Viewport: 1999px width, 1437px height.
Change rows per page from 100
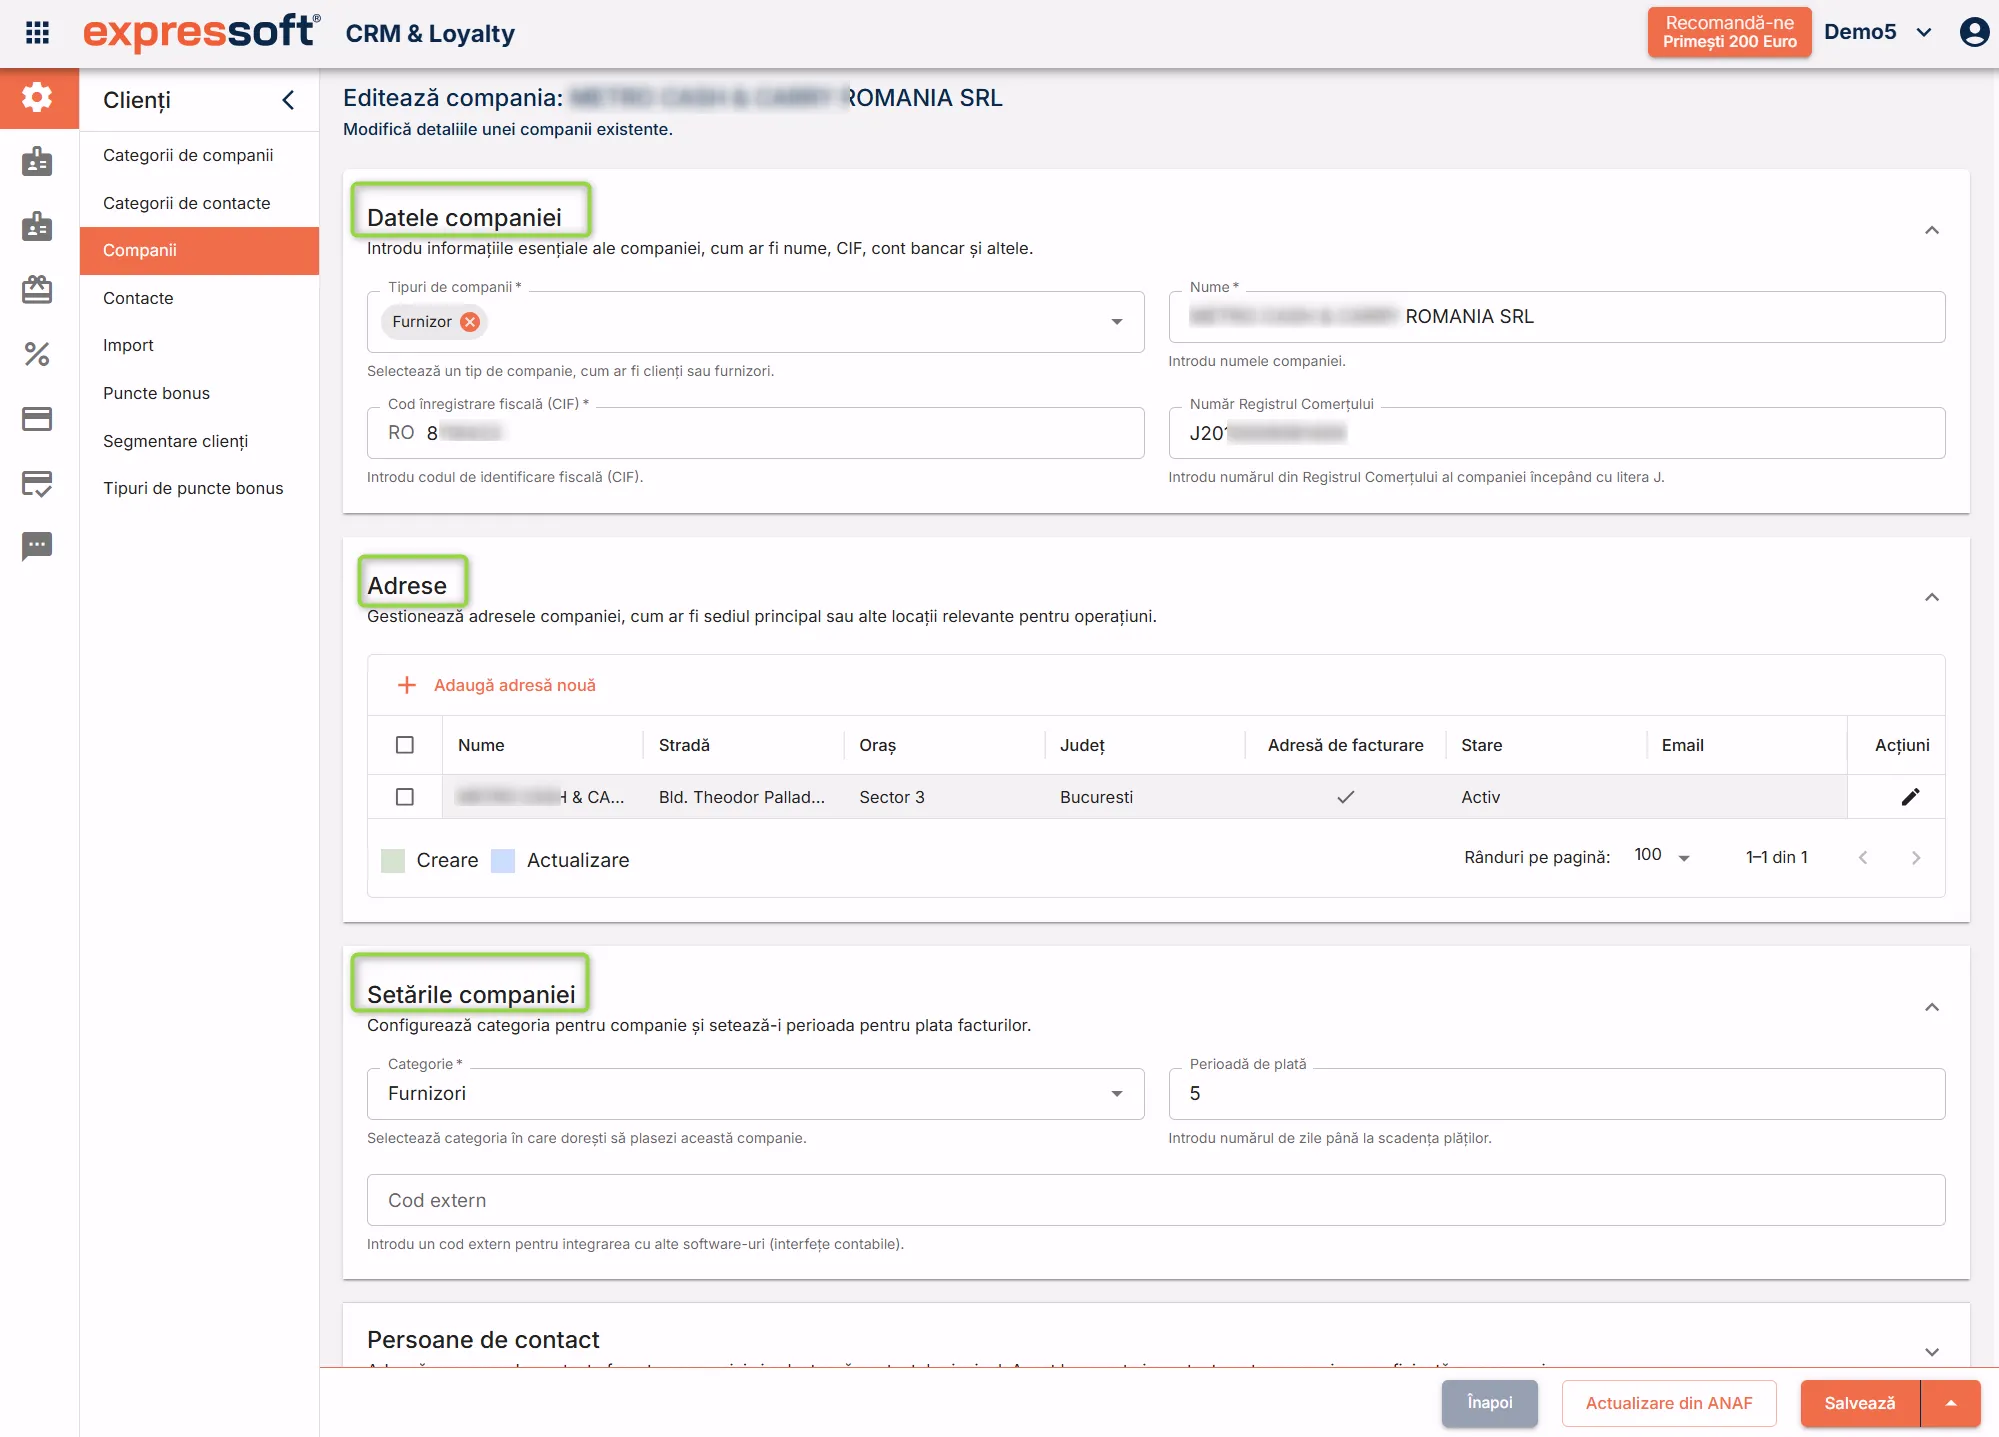coord(1662,857)
